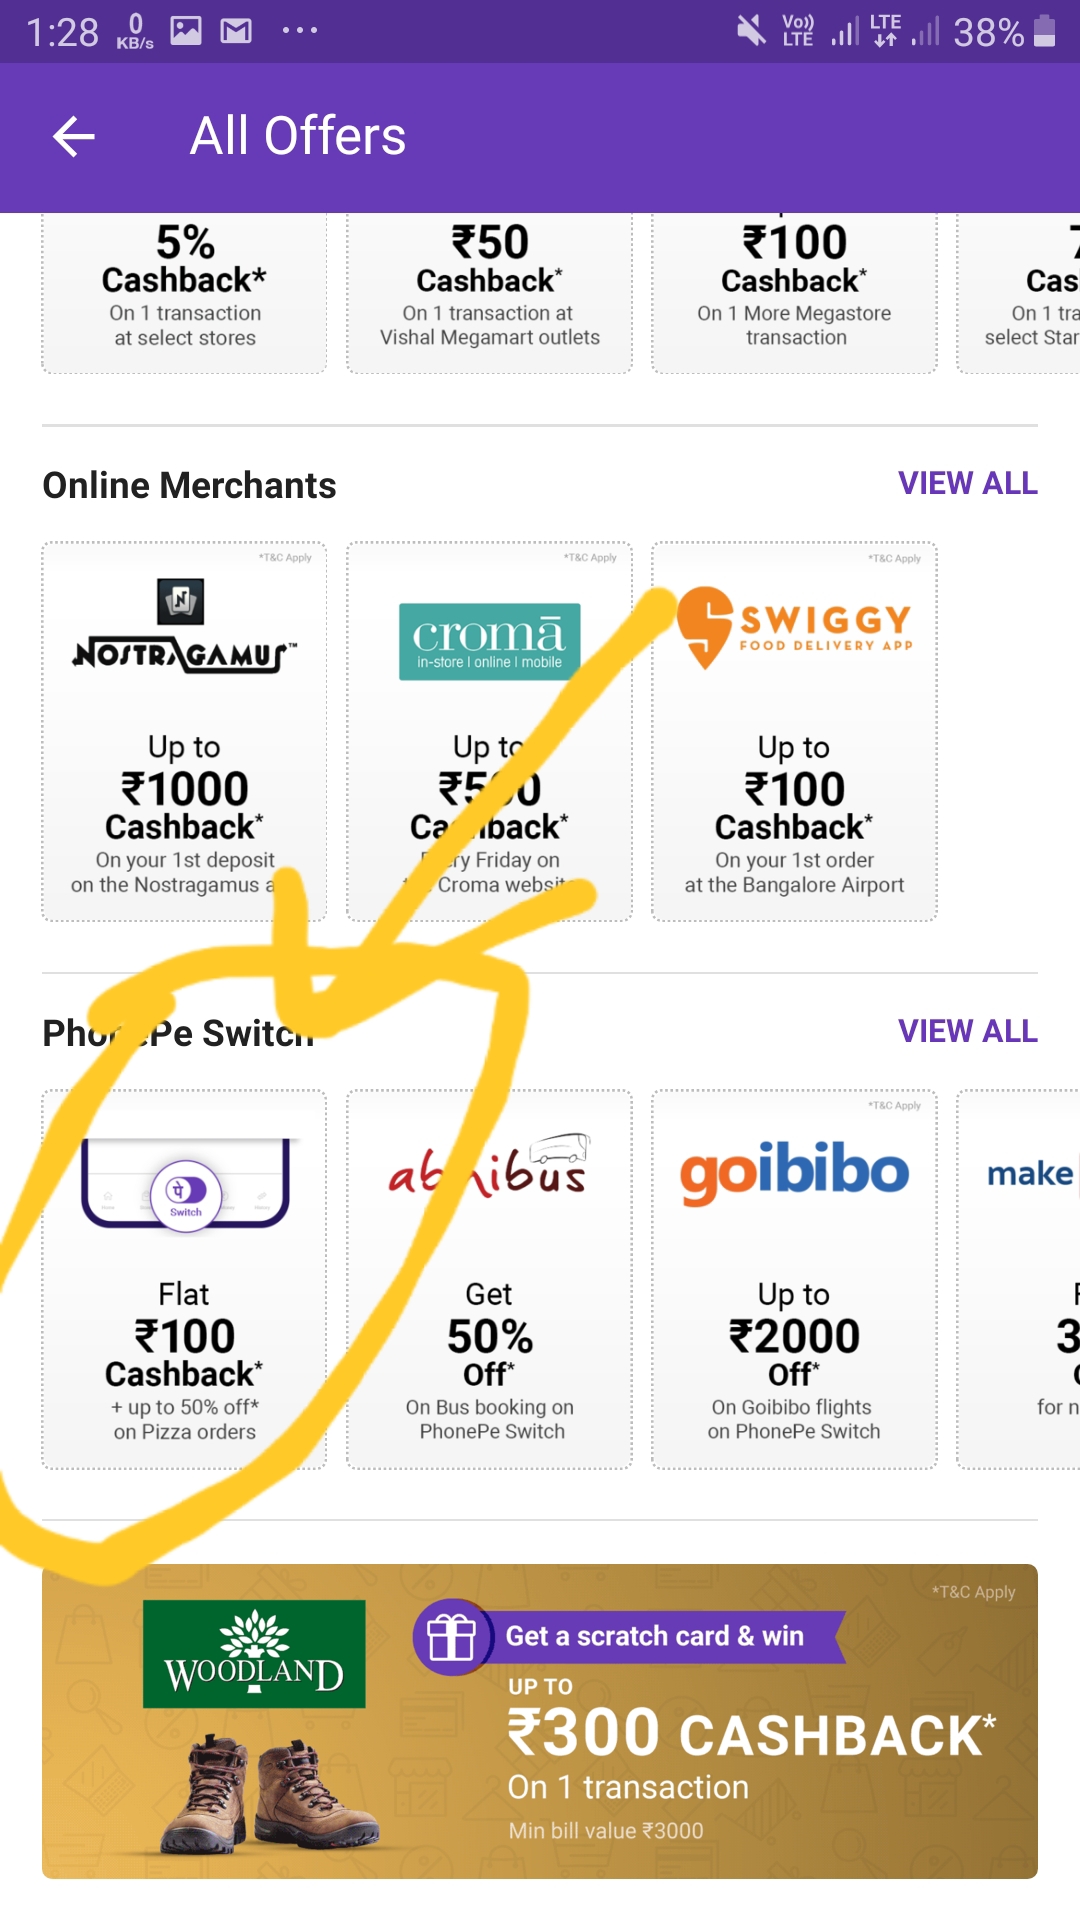Open the Nostragamus logo offer

[x=184, y=628]
